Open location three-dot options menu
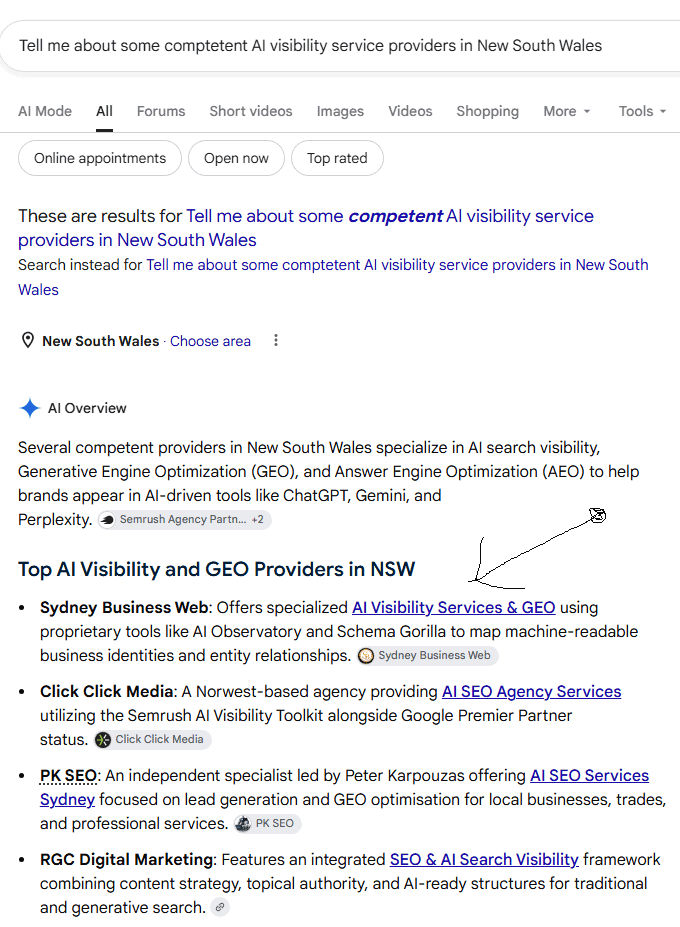 276,341
